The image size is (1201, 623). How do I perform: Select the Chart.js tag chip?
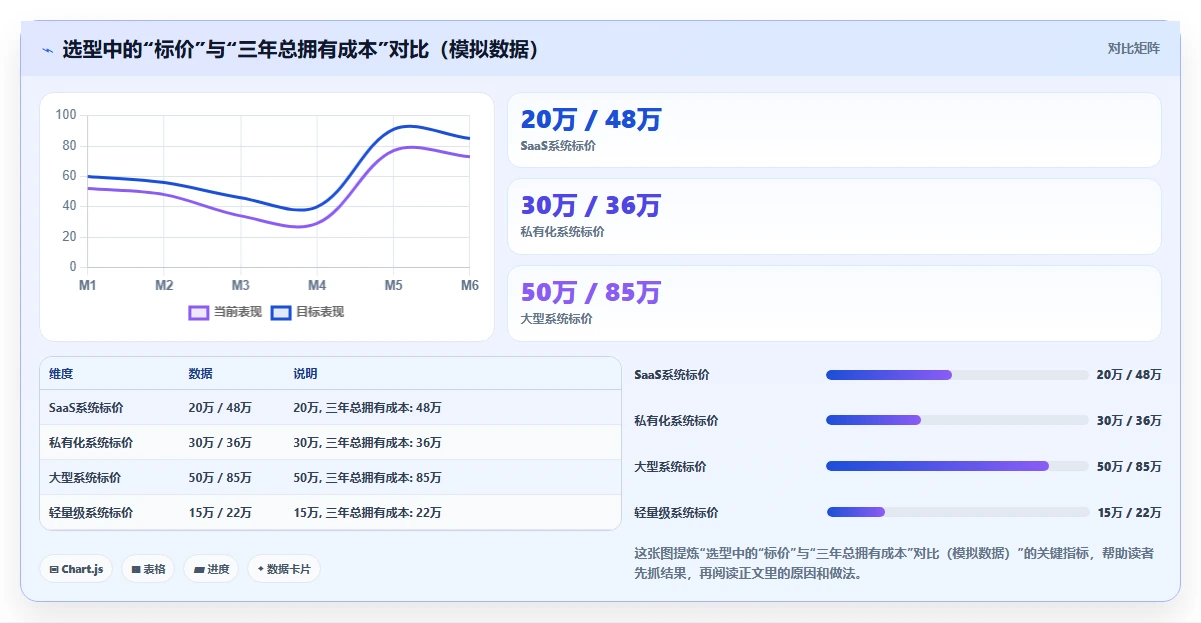click(x=77, y=569)
